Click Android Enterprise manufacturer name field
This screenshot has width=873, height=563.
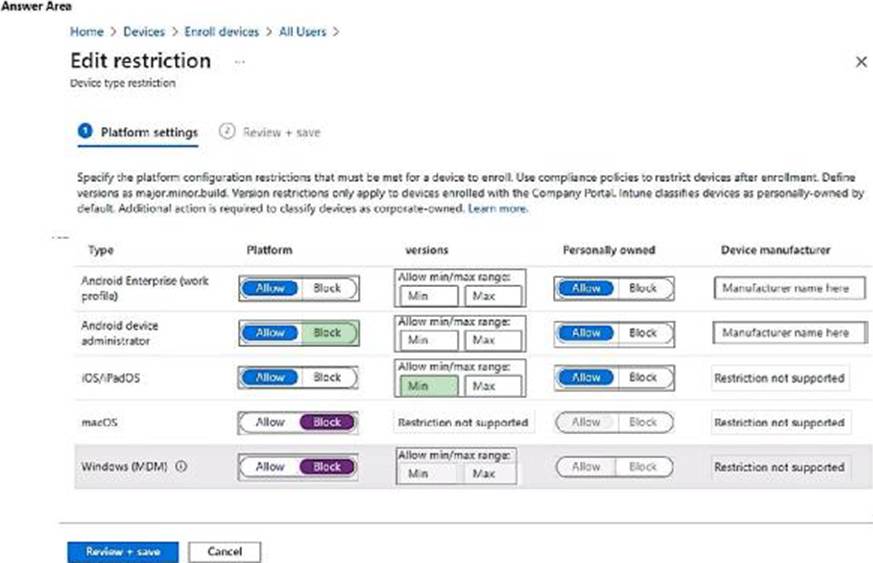tap(789, 288)
